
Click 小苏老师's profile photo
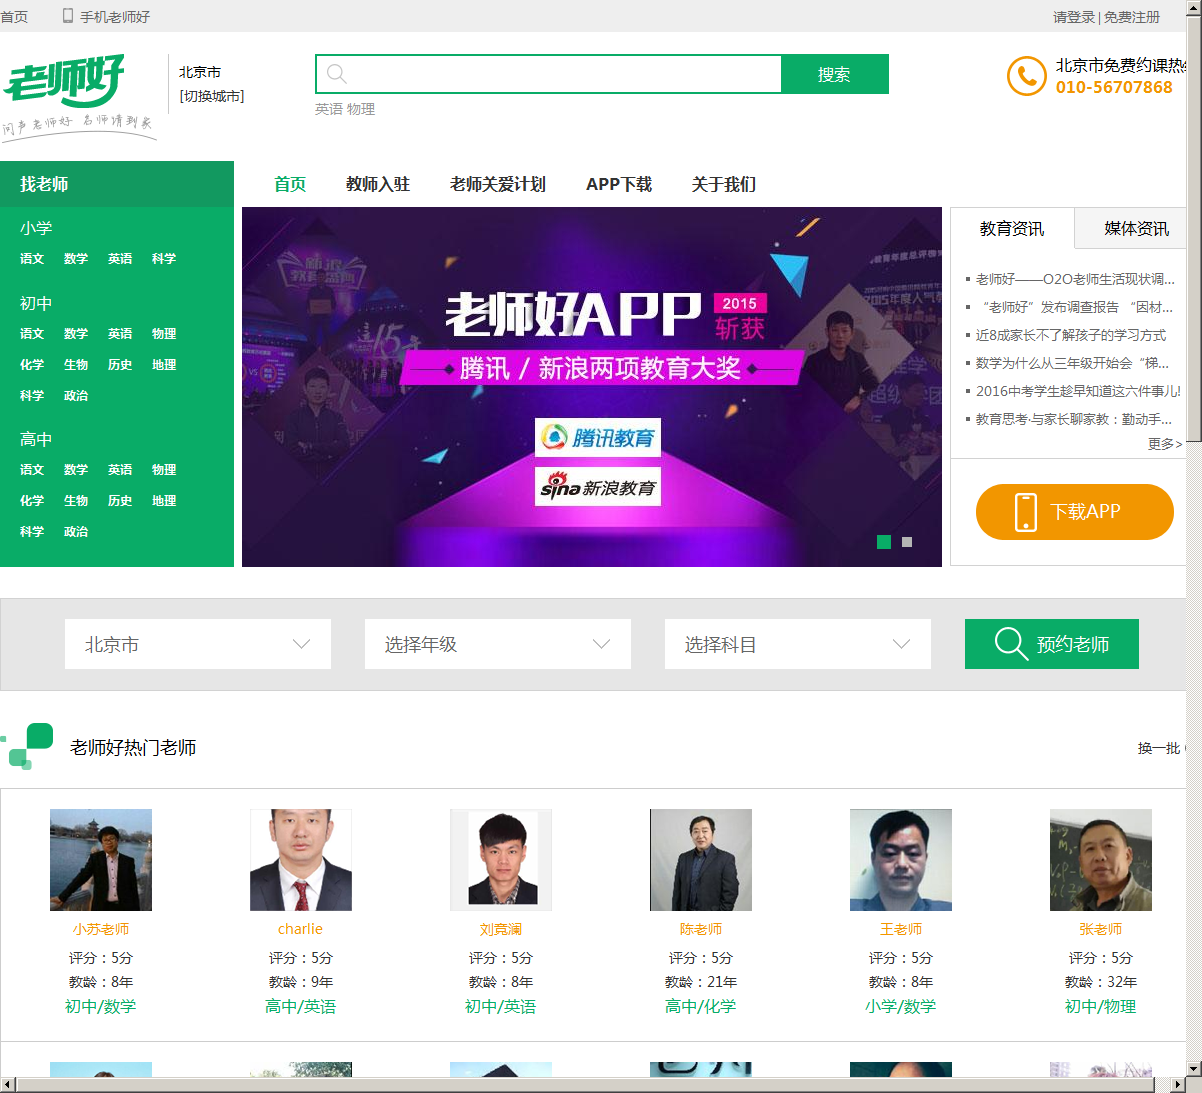[x=101, y=860]
